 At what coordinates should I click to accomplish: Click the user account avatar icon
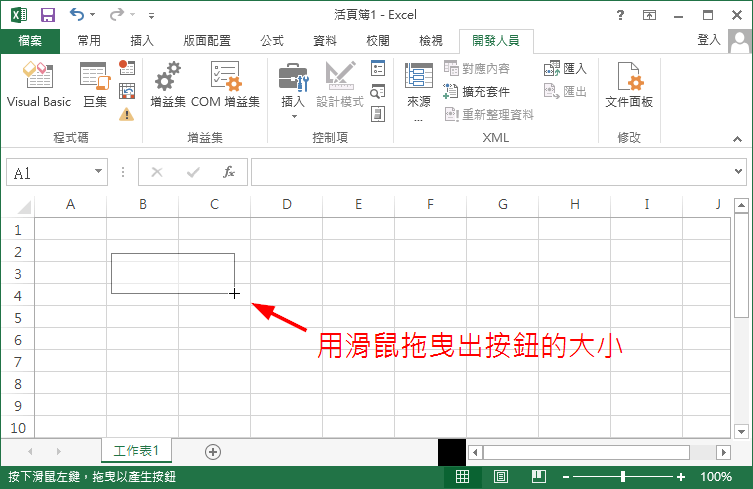click(739, 41)
